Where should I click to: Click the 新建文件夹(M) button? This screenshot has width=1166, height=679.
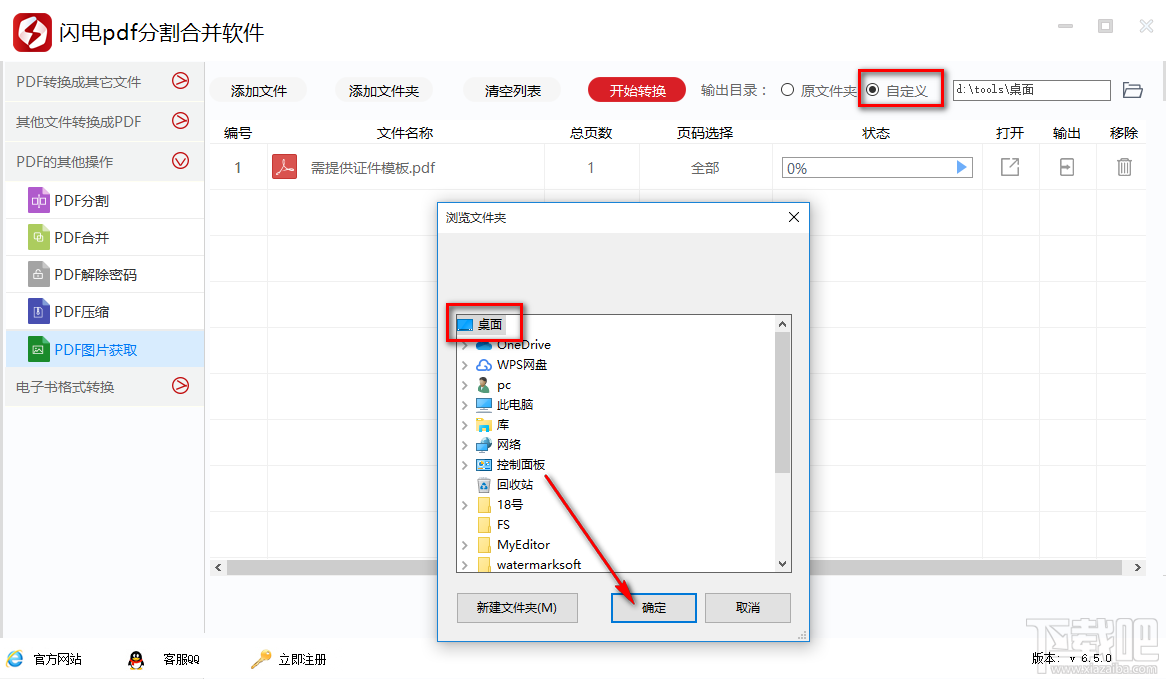coord(517,608)
